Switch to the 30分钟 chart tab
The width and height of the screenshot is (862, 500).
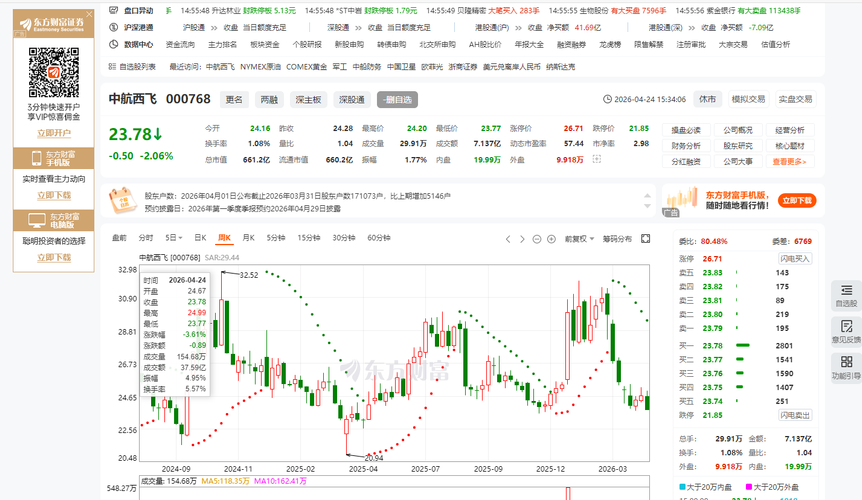(x=344, y=238)
